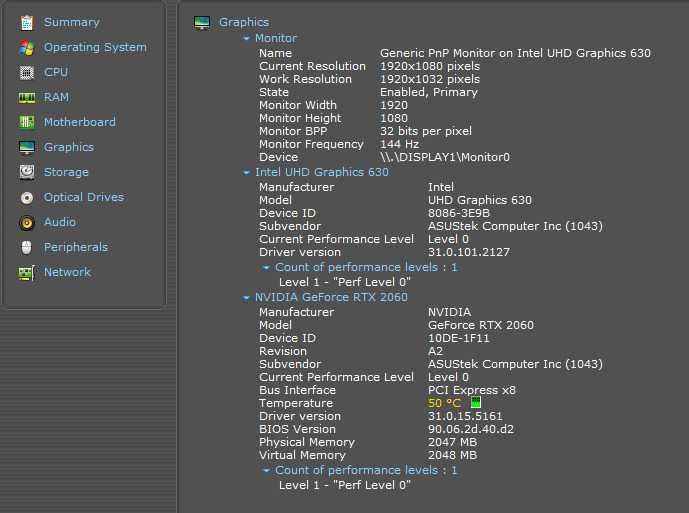This screenshot has width=689, height=513.
Task: Click the Monitor section heading
Action: tap(276, 38)
